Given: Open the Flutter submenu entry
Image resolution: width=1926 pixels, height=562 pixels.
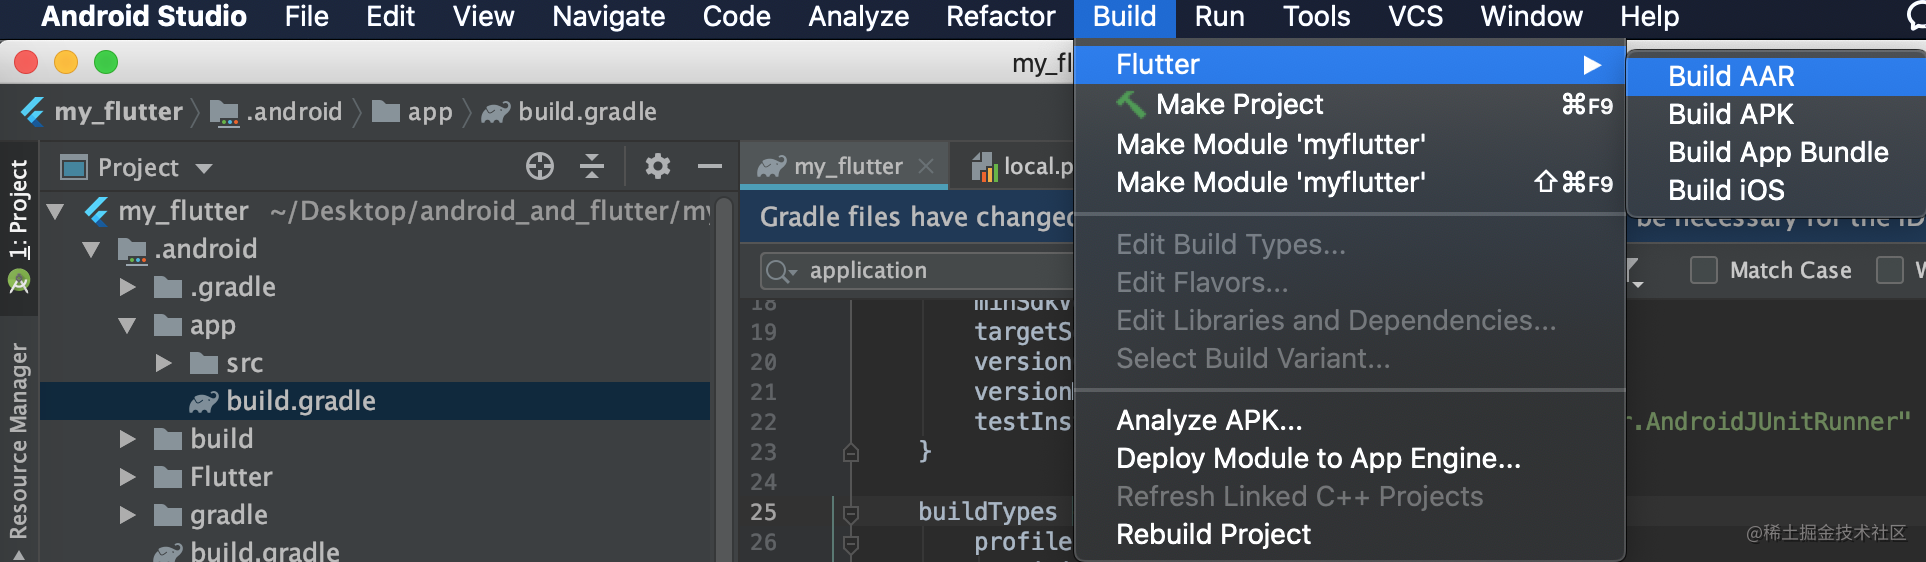Looking at the screenshot, I should pyautogui.click(x=1350, y=65).
